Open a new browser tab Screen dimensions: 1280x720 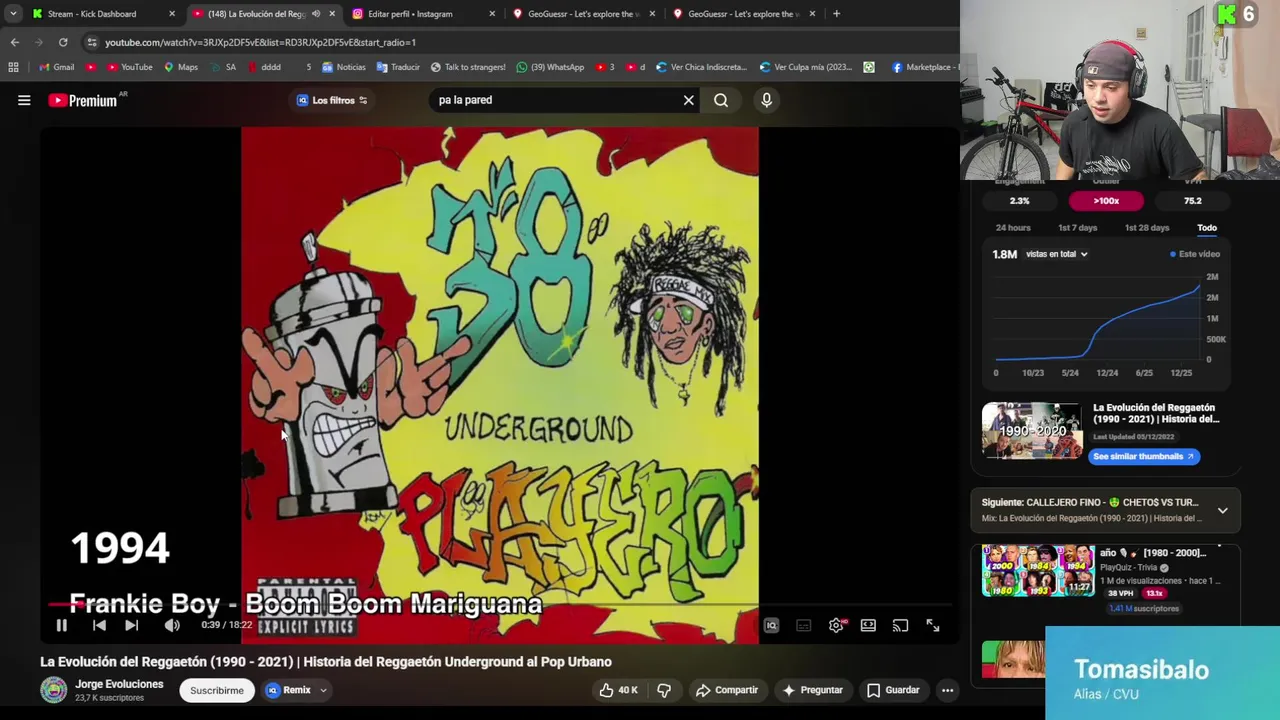click(x=836, y=14)
